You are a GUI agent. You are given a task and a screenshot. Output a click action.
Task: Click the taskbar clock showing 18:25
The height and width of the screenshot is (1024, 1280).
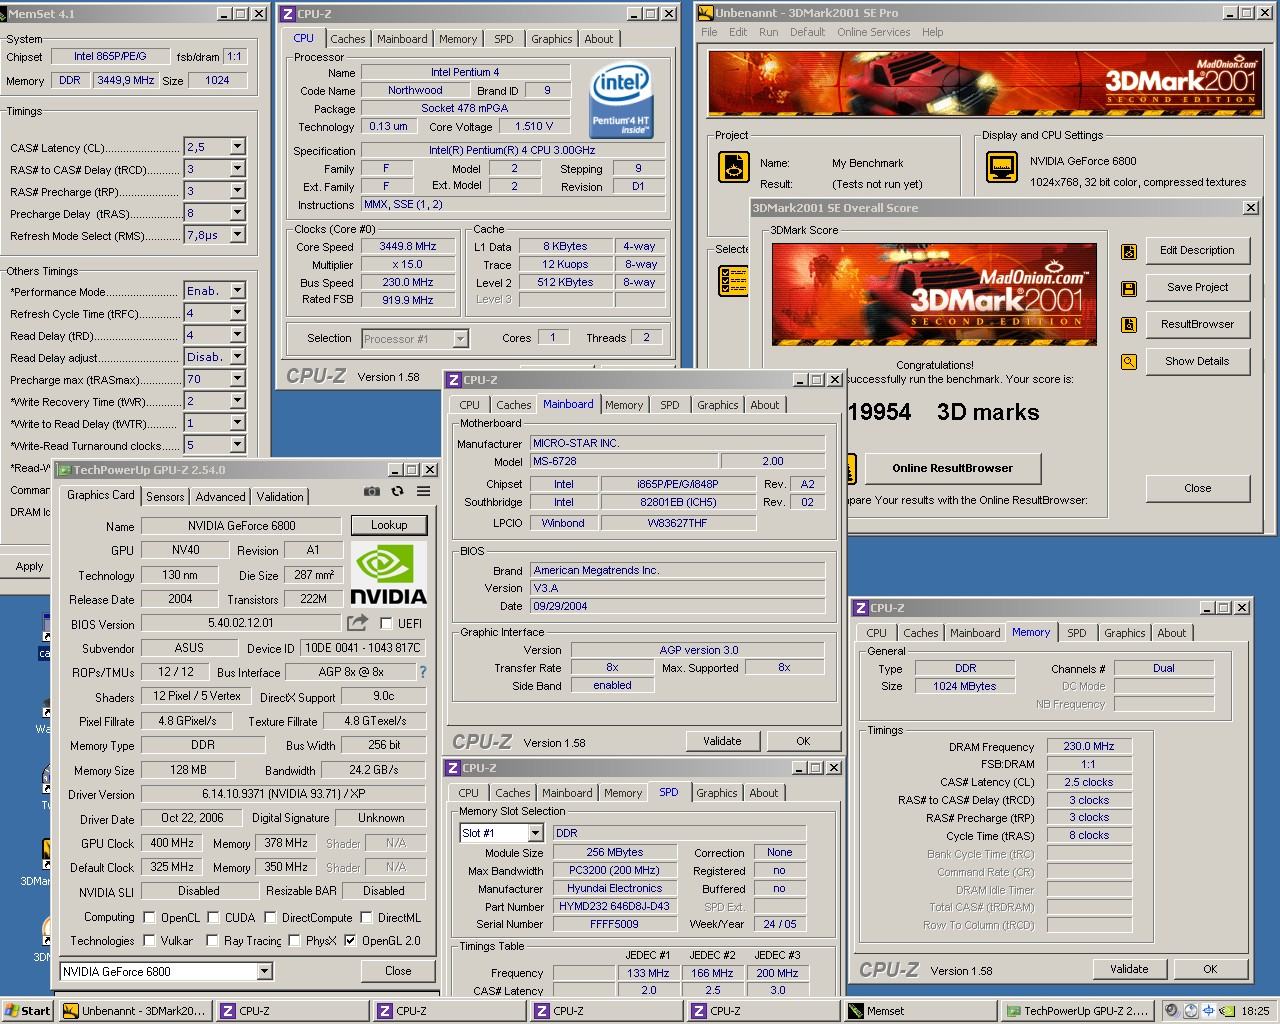1254,1011
